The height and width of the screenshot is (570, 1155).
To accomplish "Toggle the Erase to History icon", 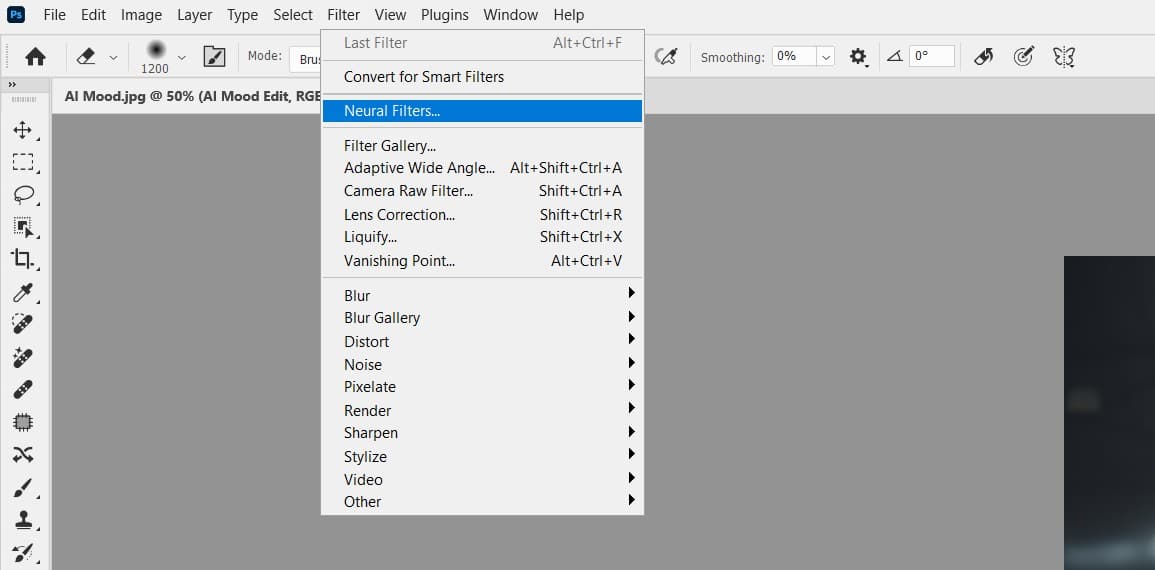I will (983, 57).
